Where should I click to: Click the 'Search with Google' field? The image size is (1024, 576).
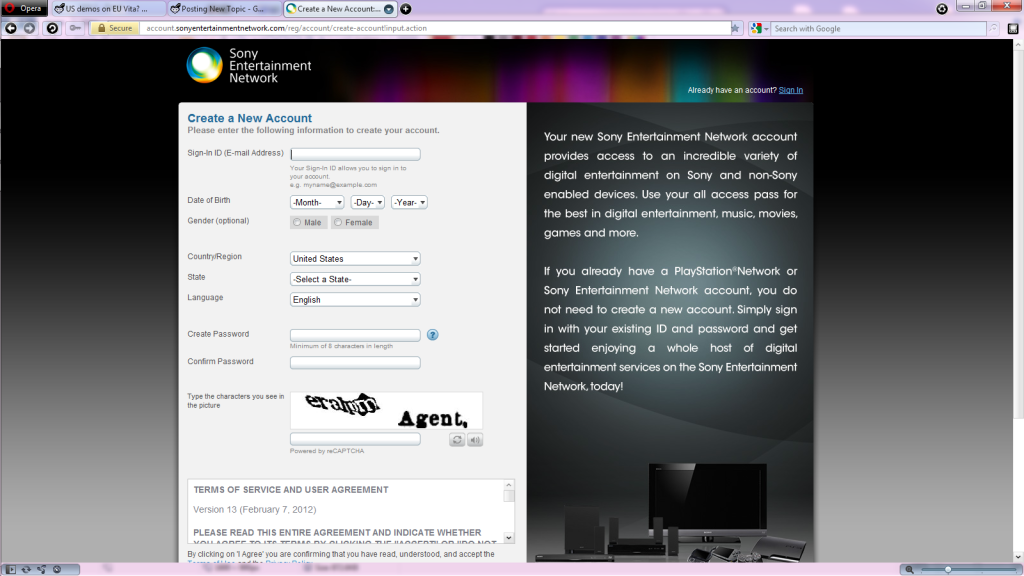[x=878, y=28]
